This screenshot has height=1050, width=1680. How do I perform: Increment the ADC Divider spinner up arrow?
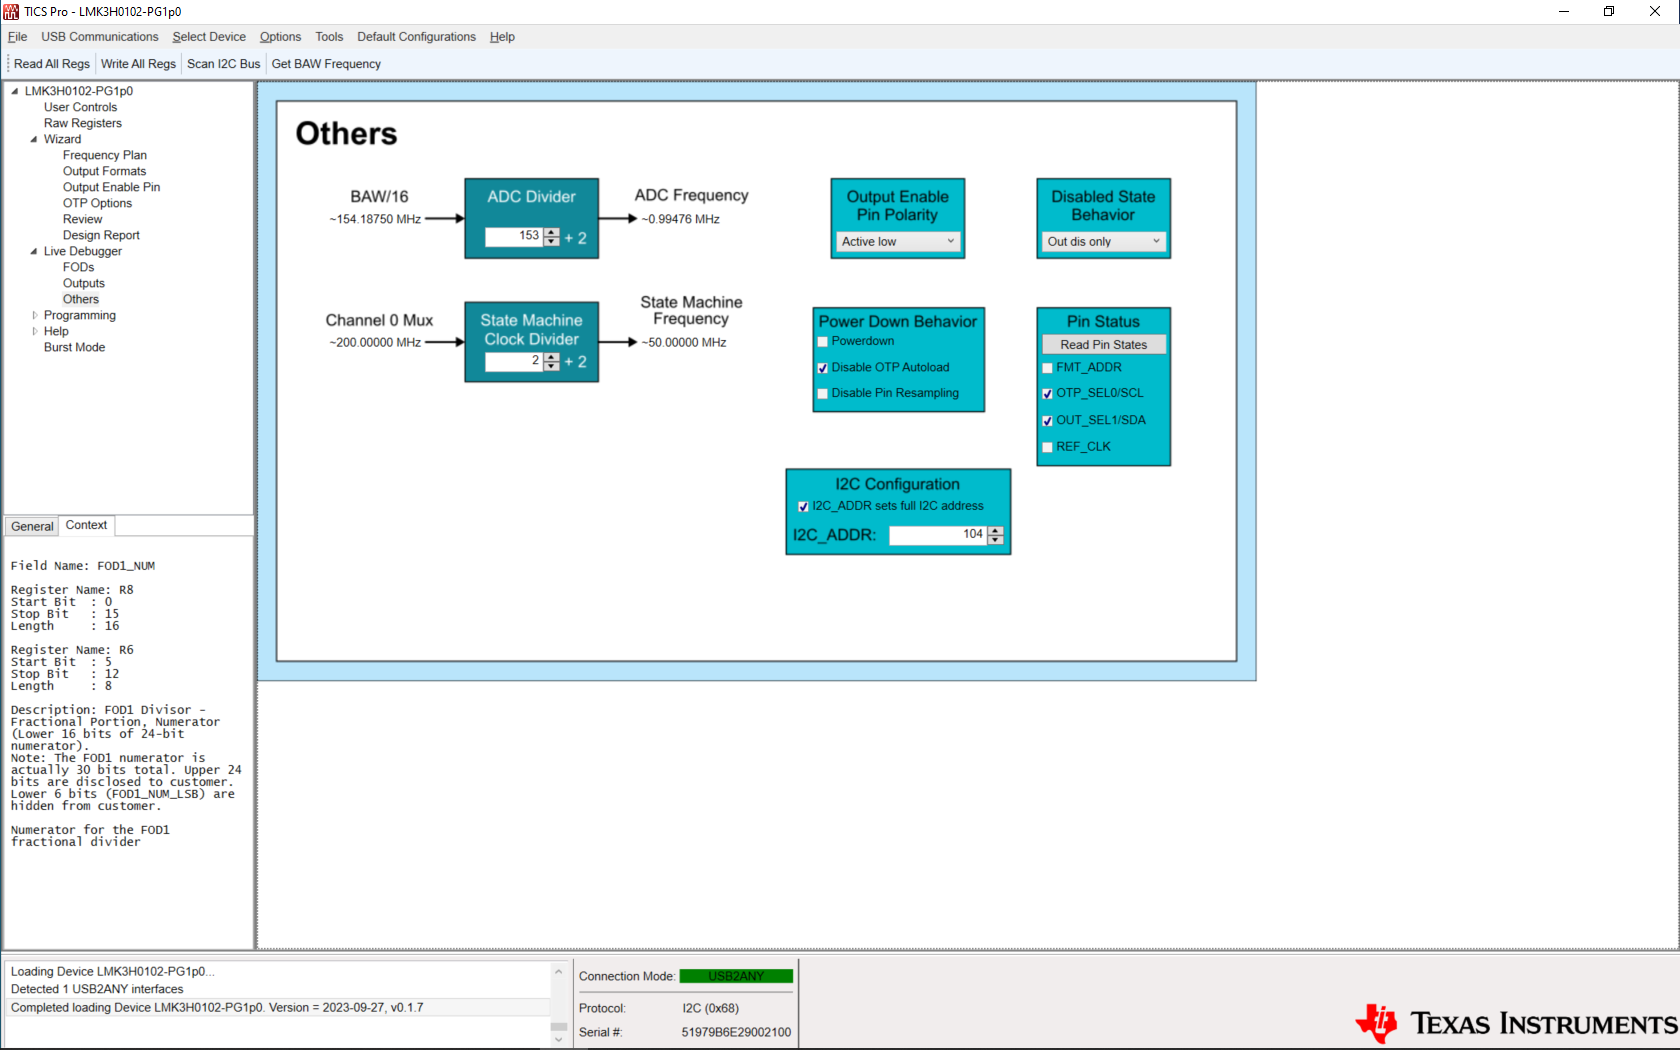click(551, 232)
